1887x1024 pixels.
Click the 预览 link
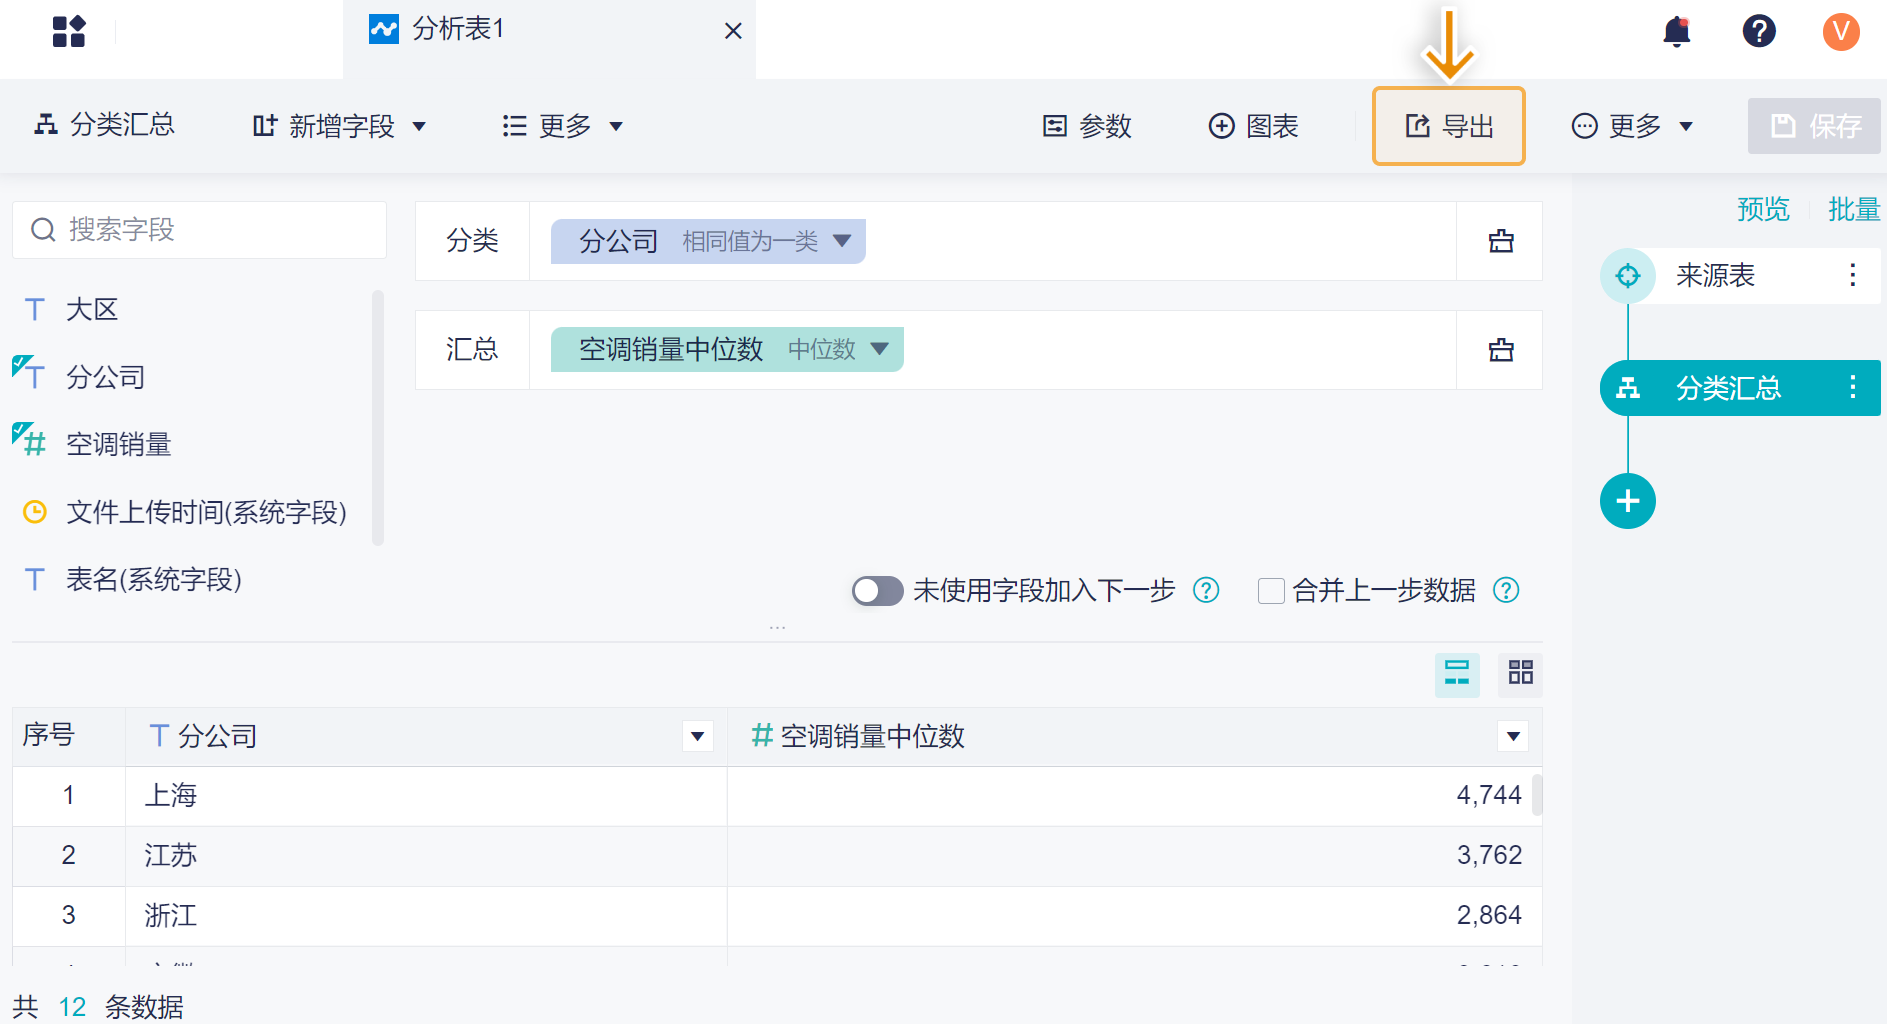click(x=1763, y=209)
